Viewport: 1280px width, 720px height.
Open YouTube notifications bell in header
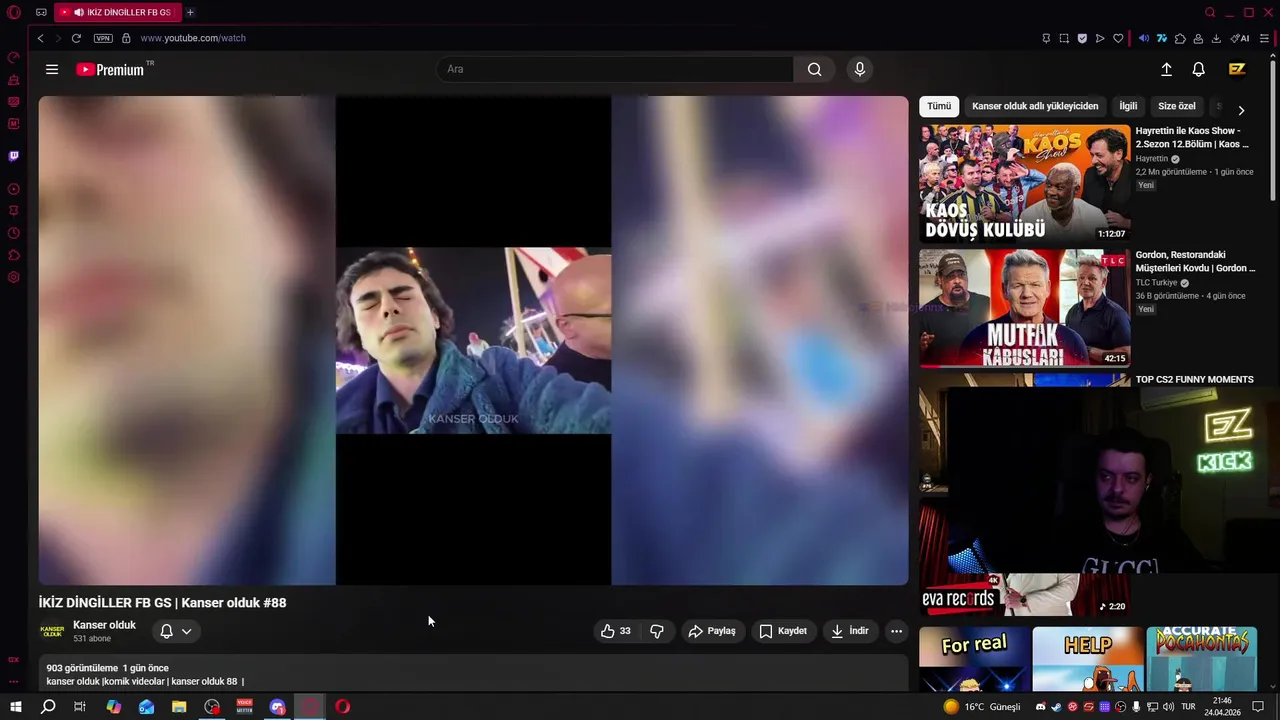(x=1198, y=69)
